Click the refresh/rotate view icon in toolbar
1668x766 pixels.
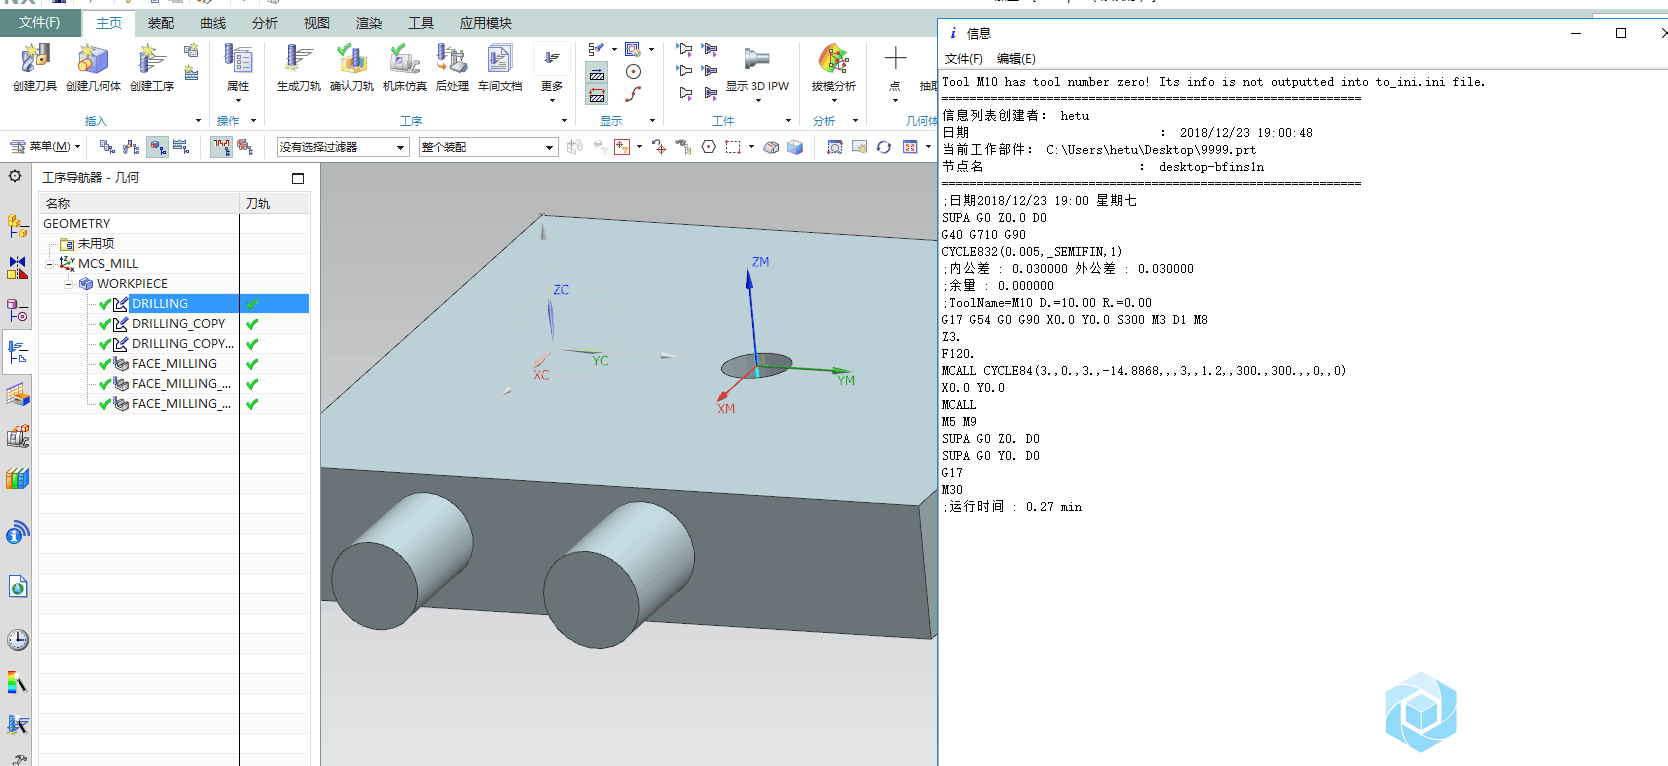click(884, 147)
